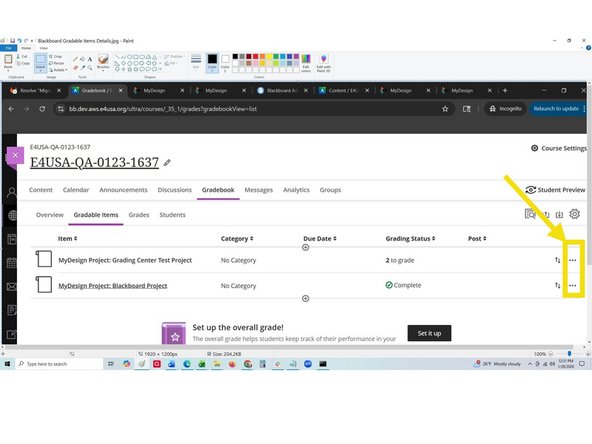Screen dimensions: 592x444
Task: Click Edit colors in Paint ribbon
Action: pyautogui.click(x=306, y=63)
